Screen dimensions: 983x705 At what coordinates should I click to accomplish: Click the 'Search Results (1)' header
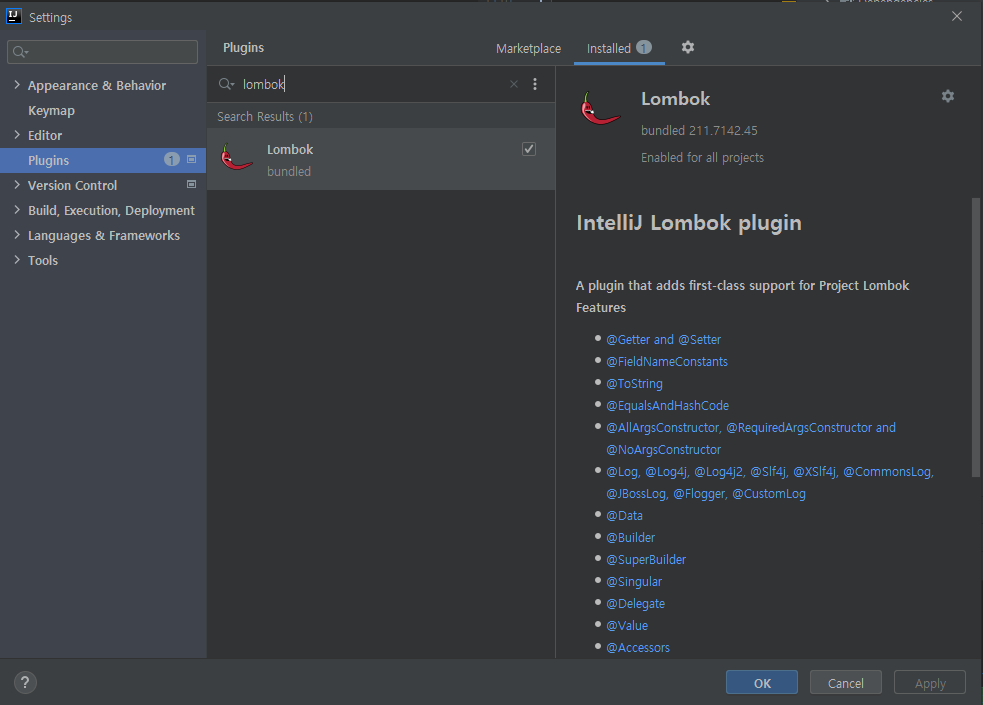(265, 117)
